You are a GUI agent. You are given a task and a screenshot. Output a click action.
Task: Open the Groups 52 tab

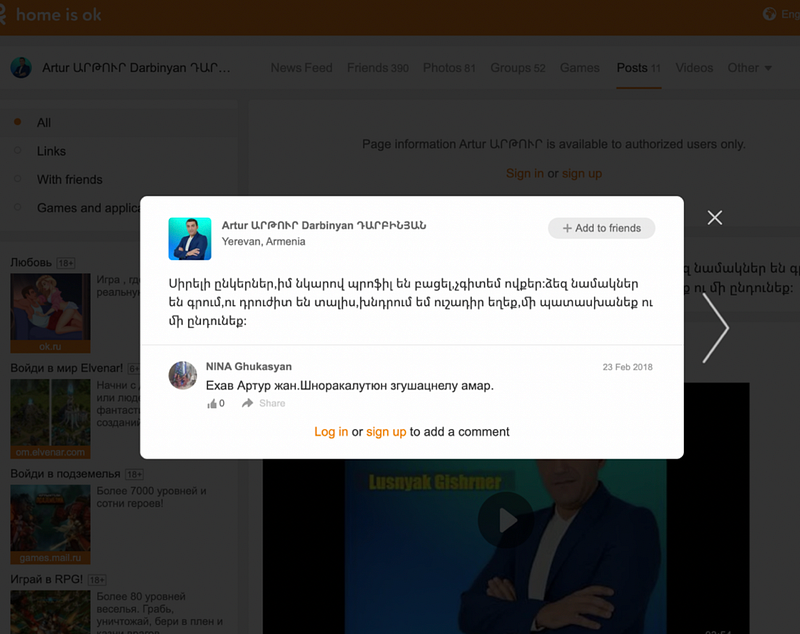pos(518,68)
